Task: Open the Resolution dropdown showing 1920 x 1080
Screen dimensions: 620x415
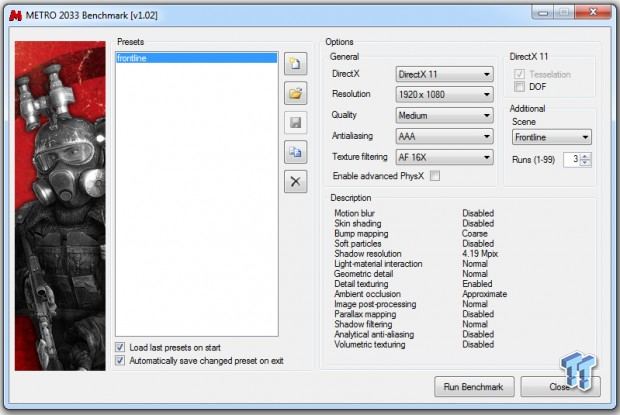Action: 444,94
